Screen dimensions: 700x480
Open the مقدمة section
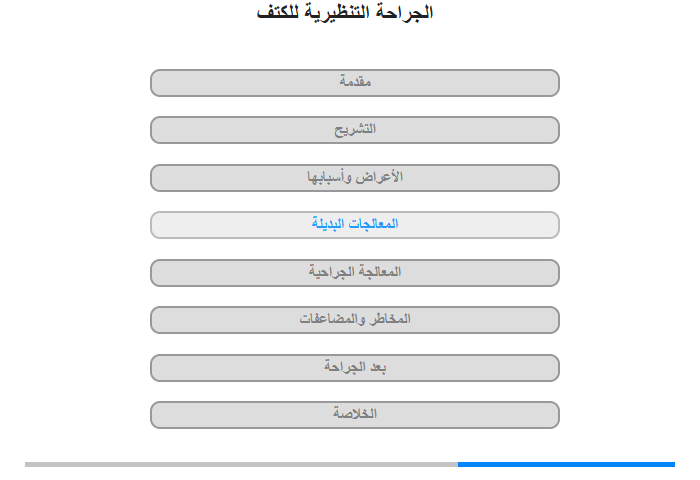click(x=355, y=83)
